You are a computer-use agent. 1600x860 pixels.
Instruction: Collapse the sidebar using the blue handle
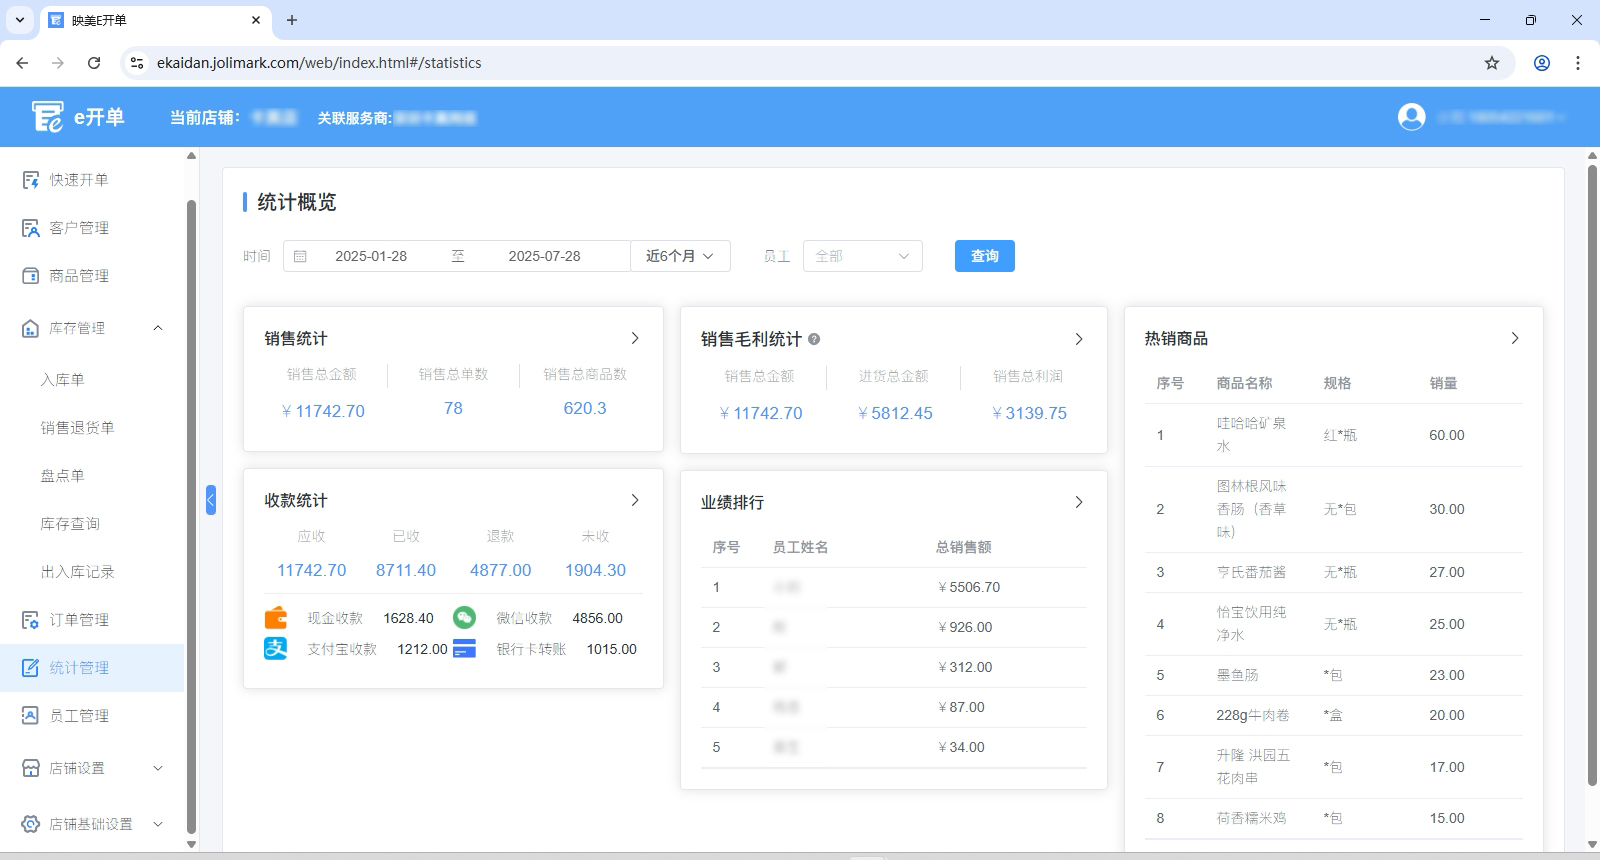coord(211,500)
